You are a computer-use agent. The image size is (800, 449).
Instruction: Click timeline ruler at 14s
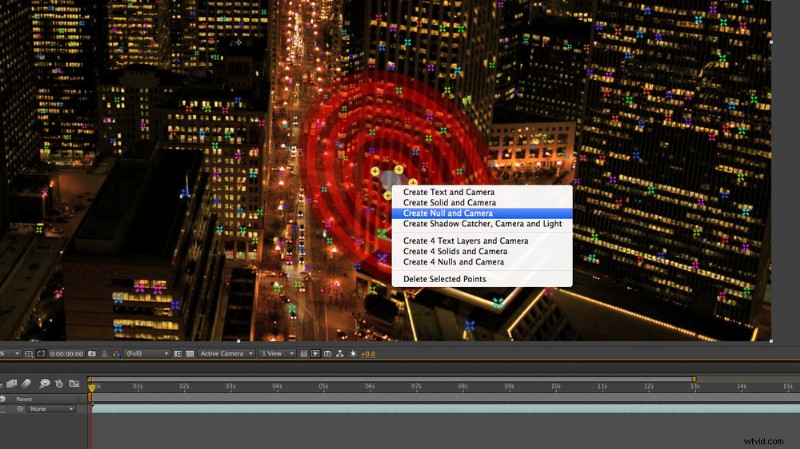741,387
